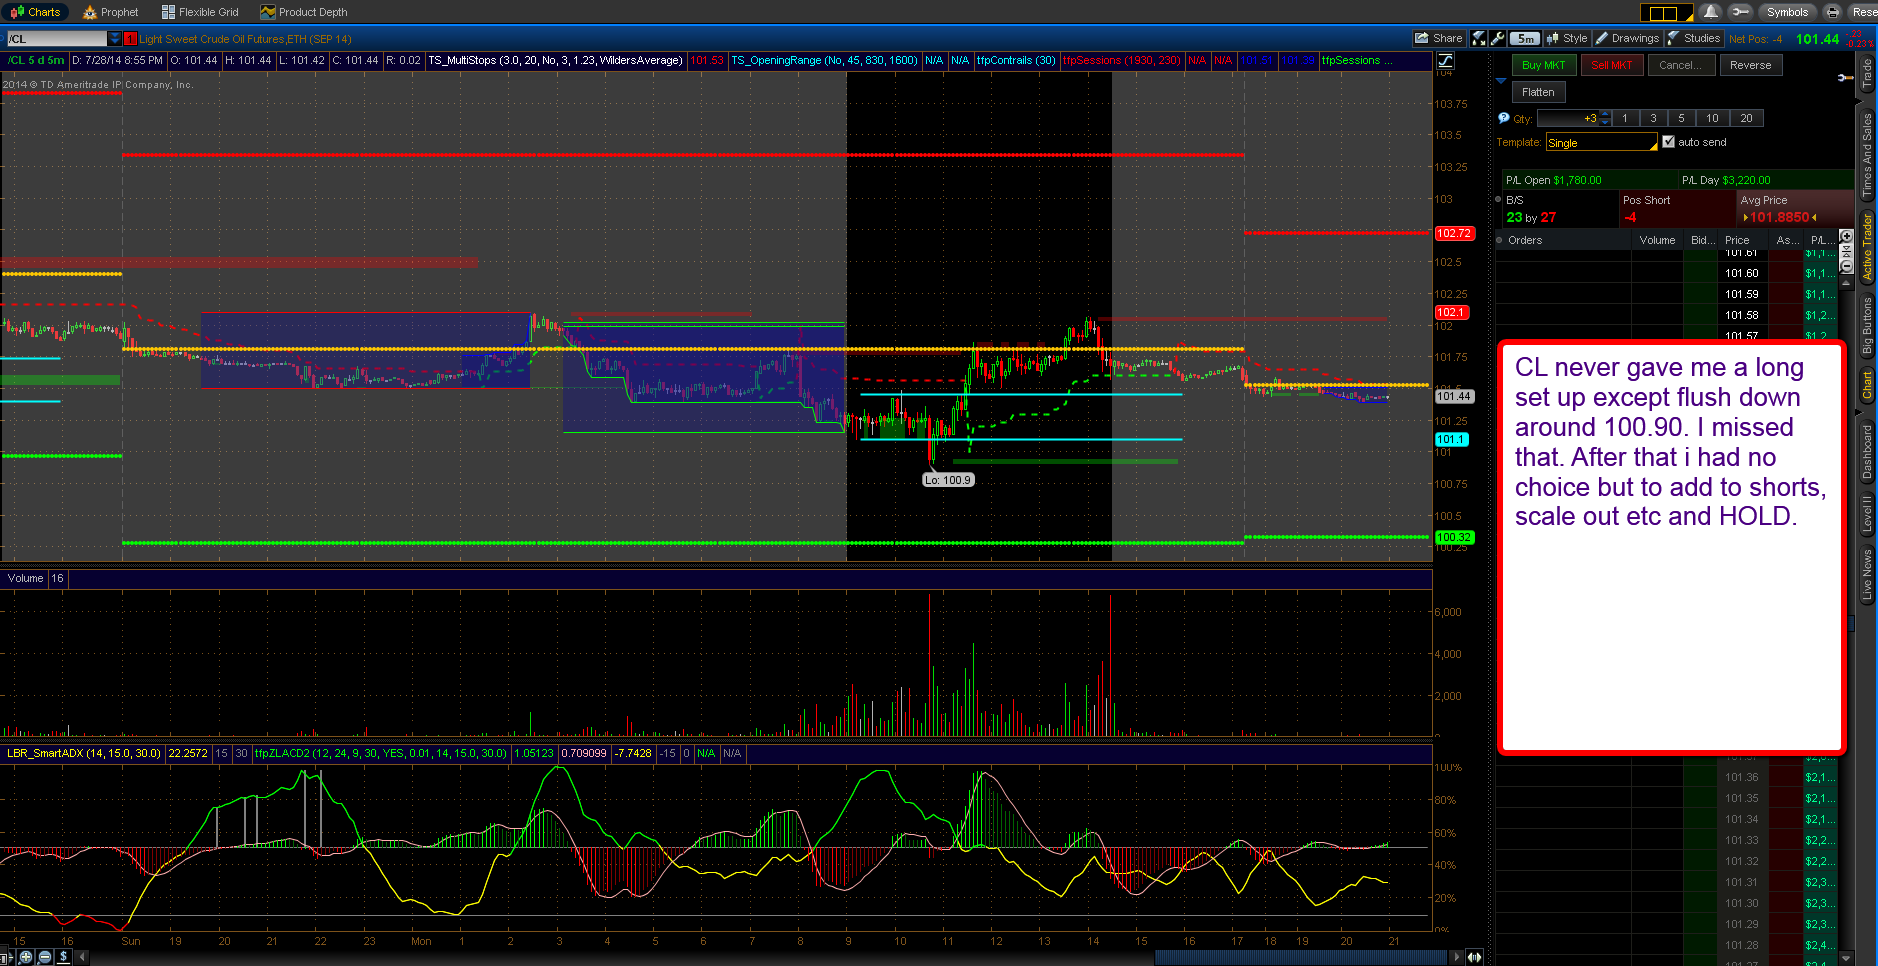
Task: Click the Sell MKT button
Action: (x=1610, y=65)
